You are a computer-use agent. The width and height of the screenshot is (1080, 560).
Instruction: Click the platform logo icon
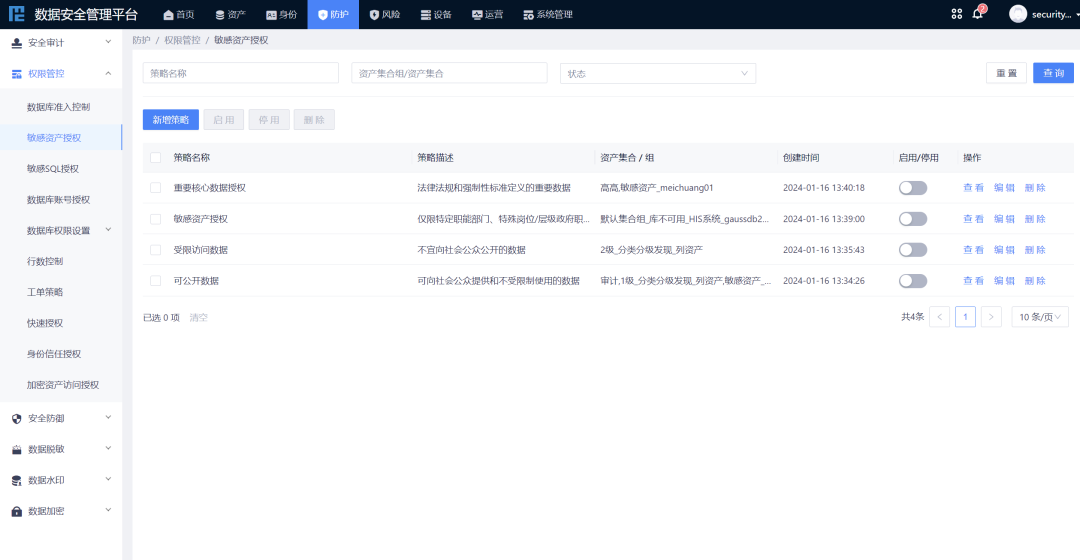coord(16,14)
